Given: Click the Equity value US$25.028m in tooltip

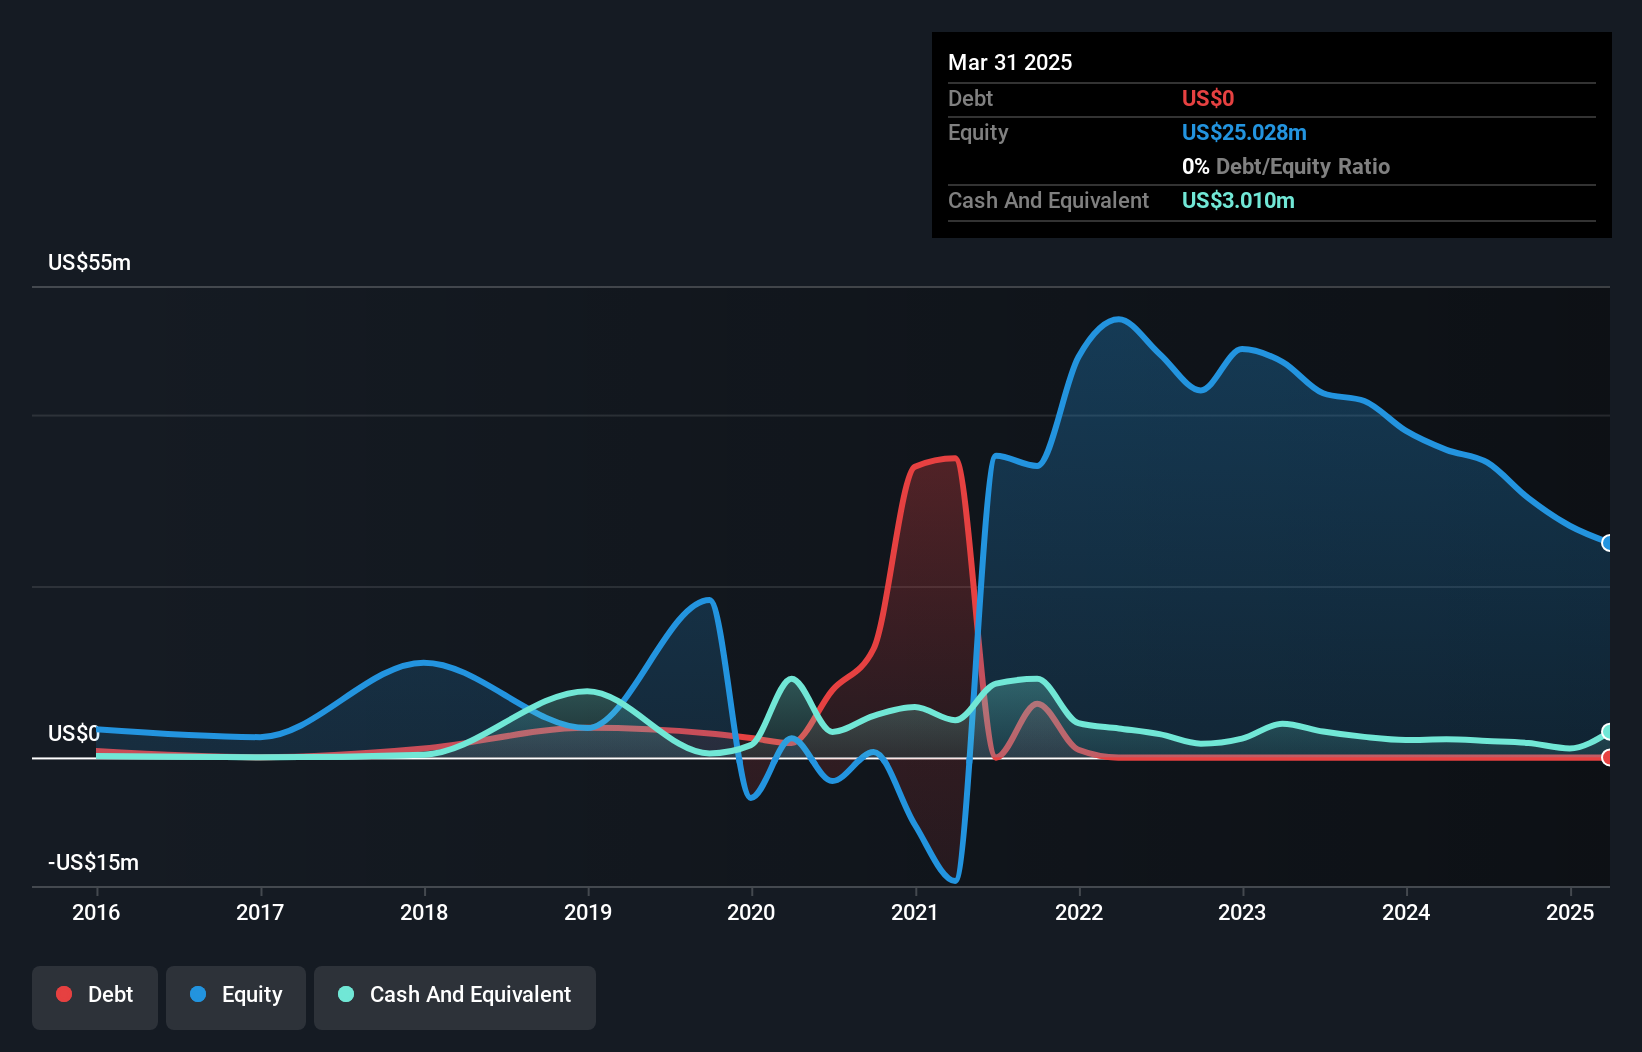Looking at the screenshot, I should point(1244,132).
